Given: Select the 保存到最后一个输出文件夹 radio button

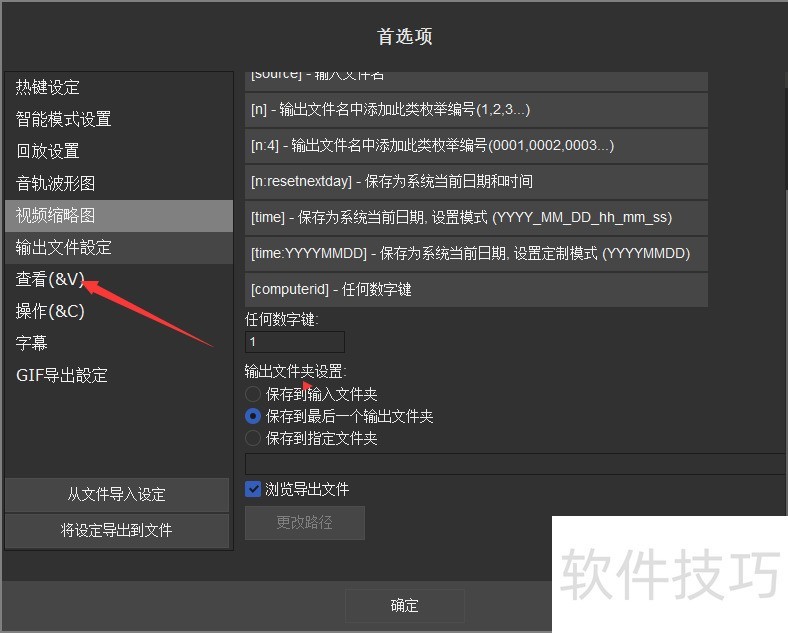Looking at the screenshot, I should tap(253, 417).
